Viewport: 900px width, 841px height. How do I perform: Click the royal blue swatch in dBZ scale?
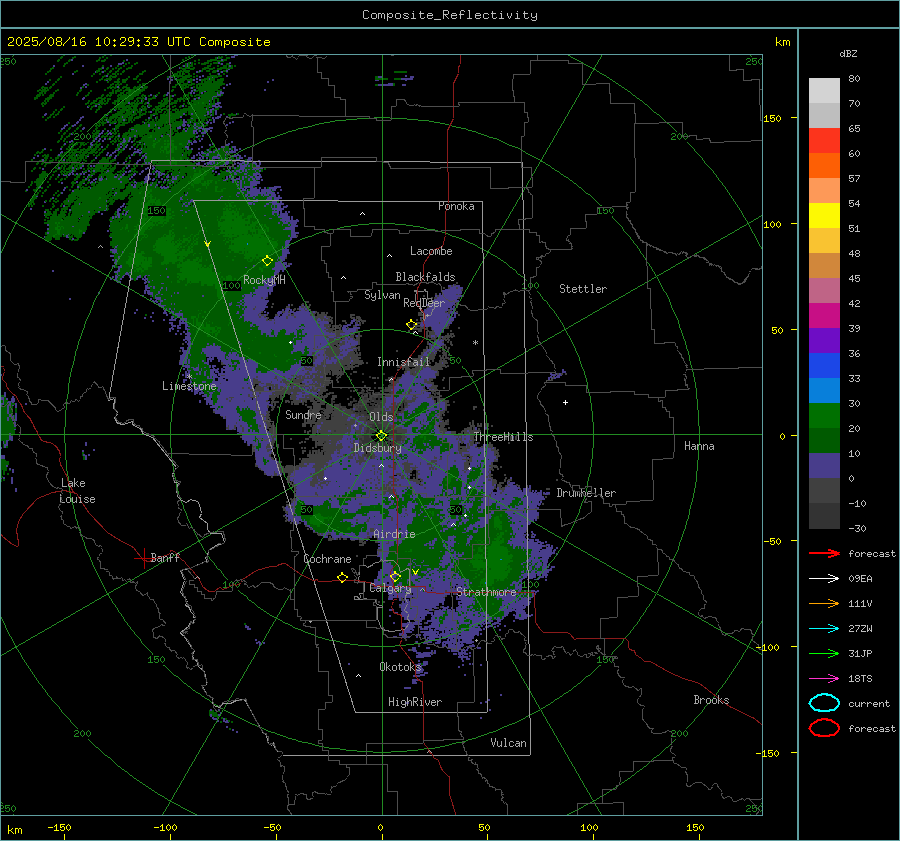point(824,366)
